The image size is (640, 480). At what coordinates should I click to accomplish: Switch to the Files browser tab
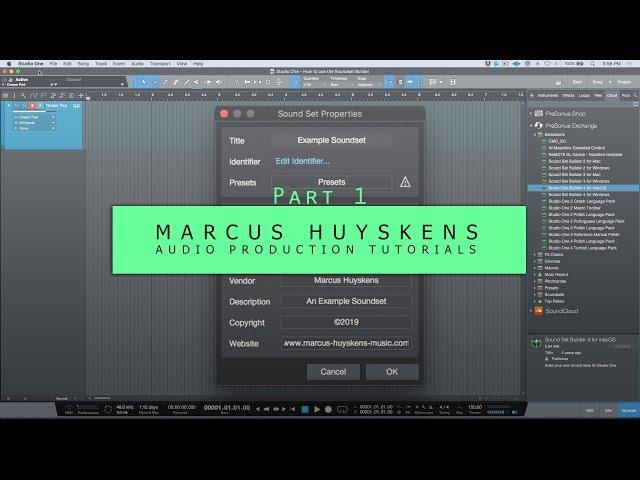(x=598, y=96)
